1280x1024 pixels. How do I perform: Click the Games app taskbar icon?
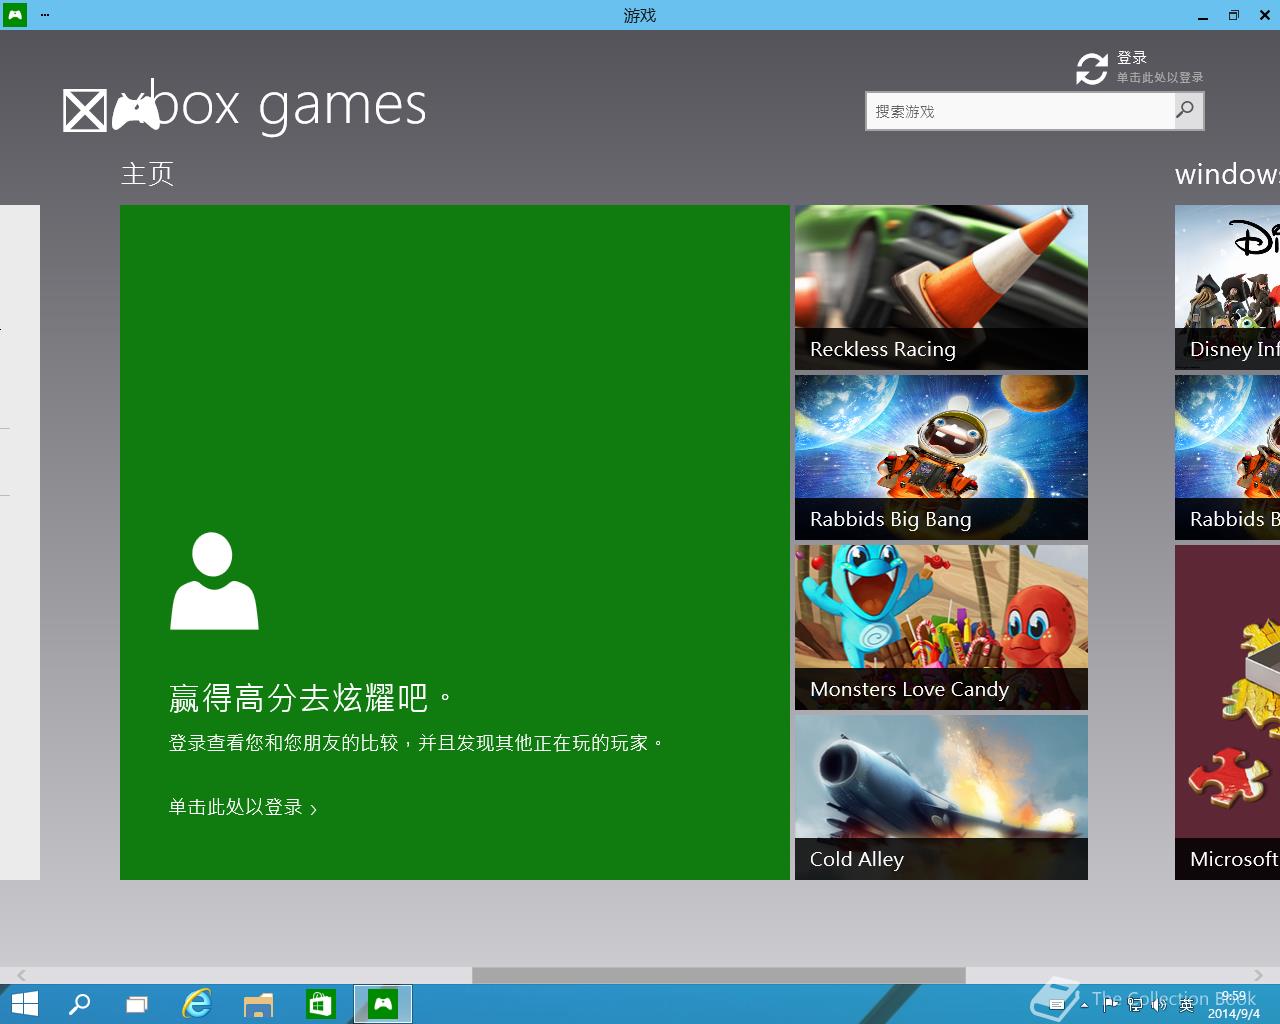[383, 1004]
